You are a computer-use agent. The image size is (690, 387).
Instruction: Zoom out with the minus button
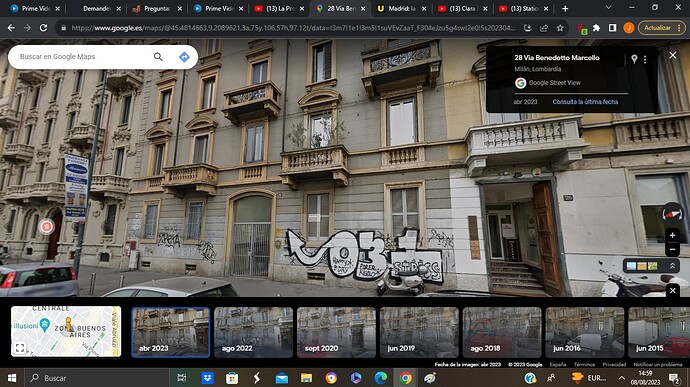[672, 250]
